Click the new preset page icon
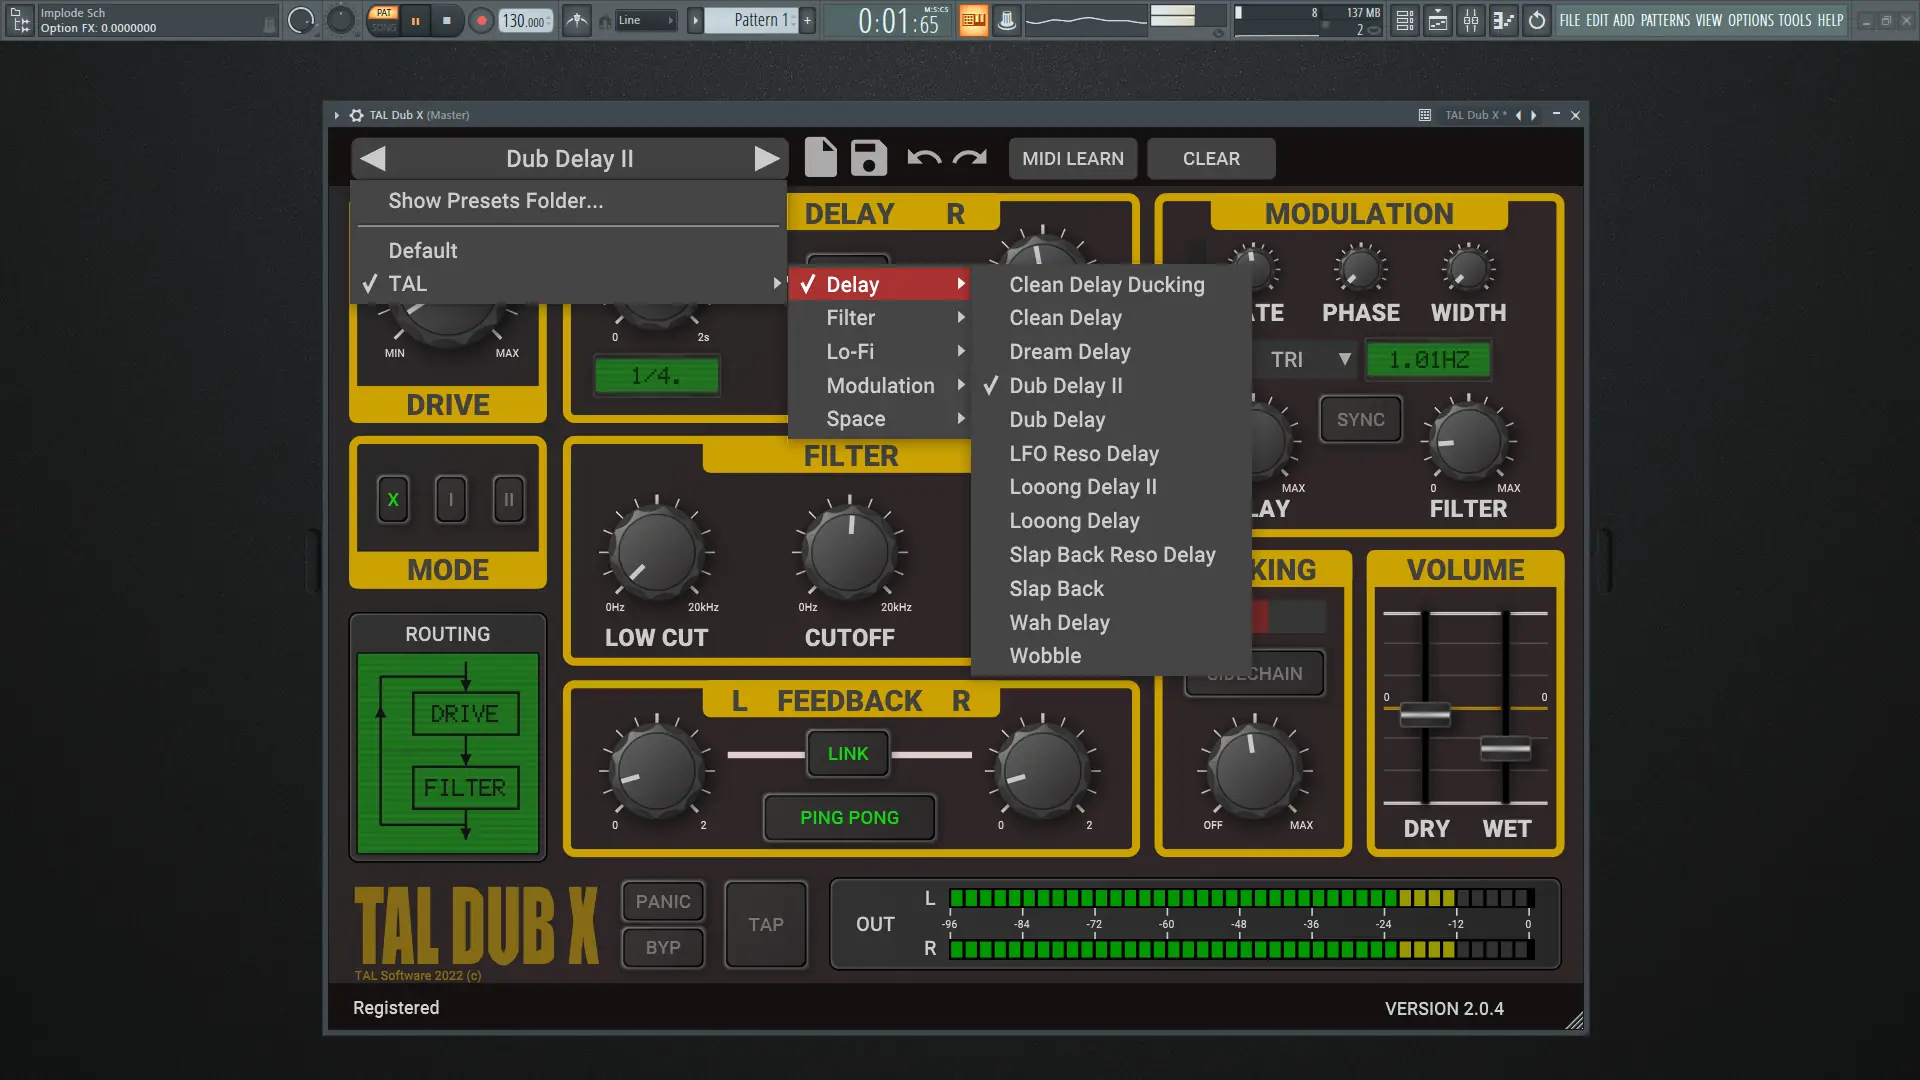Screen dimensions: 1920x1080 (x=820, y=158)
